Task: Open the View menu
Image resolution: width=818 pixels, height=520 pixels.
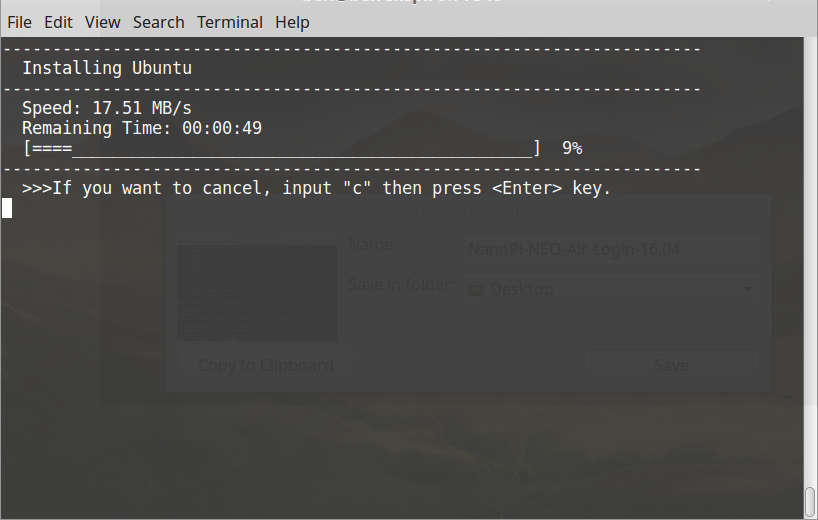Action: [x=102, y=22]
